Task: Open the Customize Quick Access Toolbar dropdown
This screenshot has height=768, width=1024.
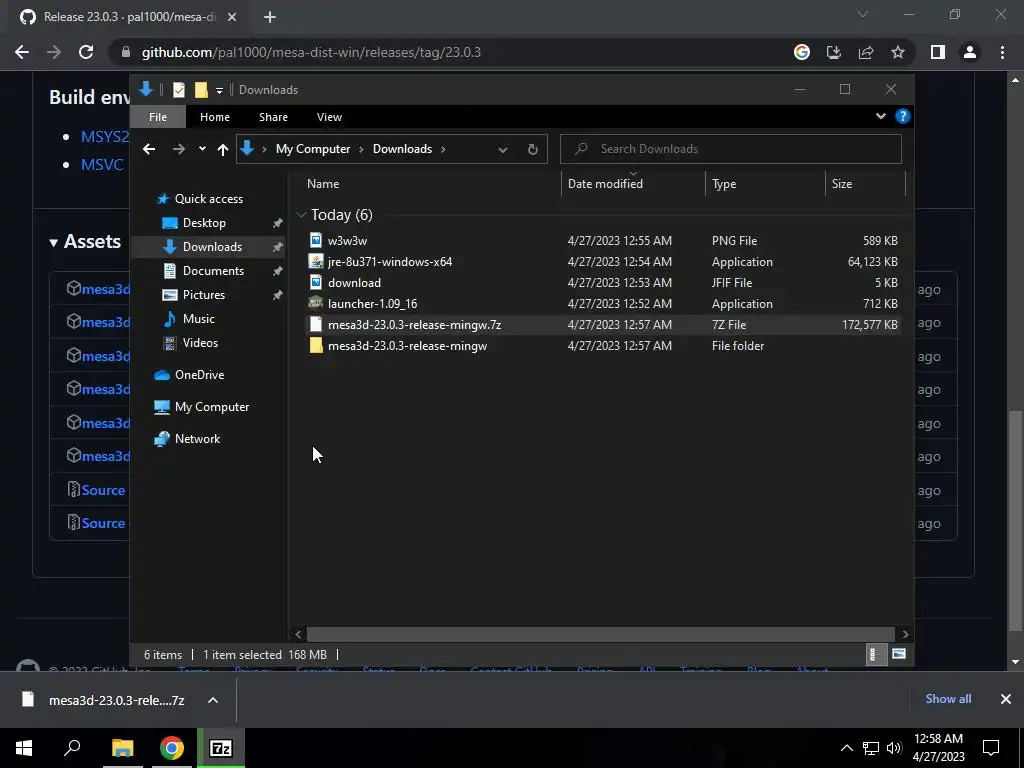Action: (x=219, y=90)
